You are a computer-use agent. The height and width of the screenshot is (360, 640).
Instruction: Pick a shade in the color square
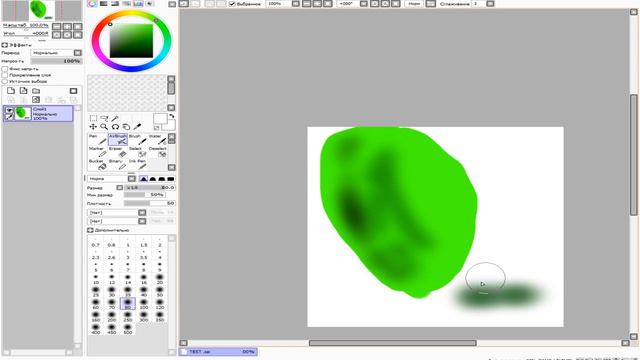pyautogui.click(x=131, y=40)
